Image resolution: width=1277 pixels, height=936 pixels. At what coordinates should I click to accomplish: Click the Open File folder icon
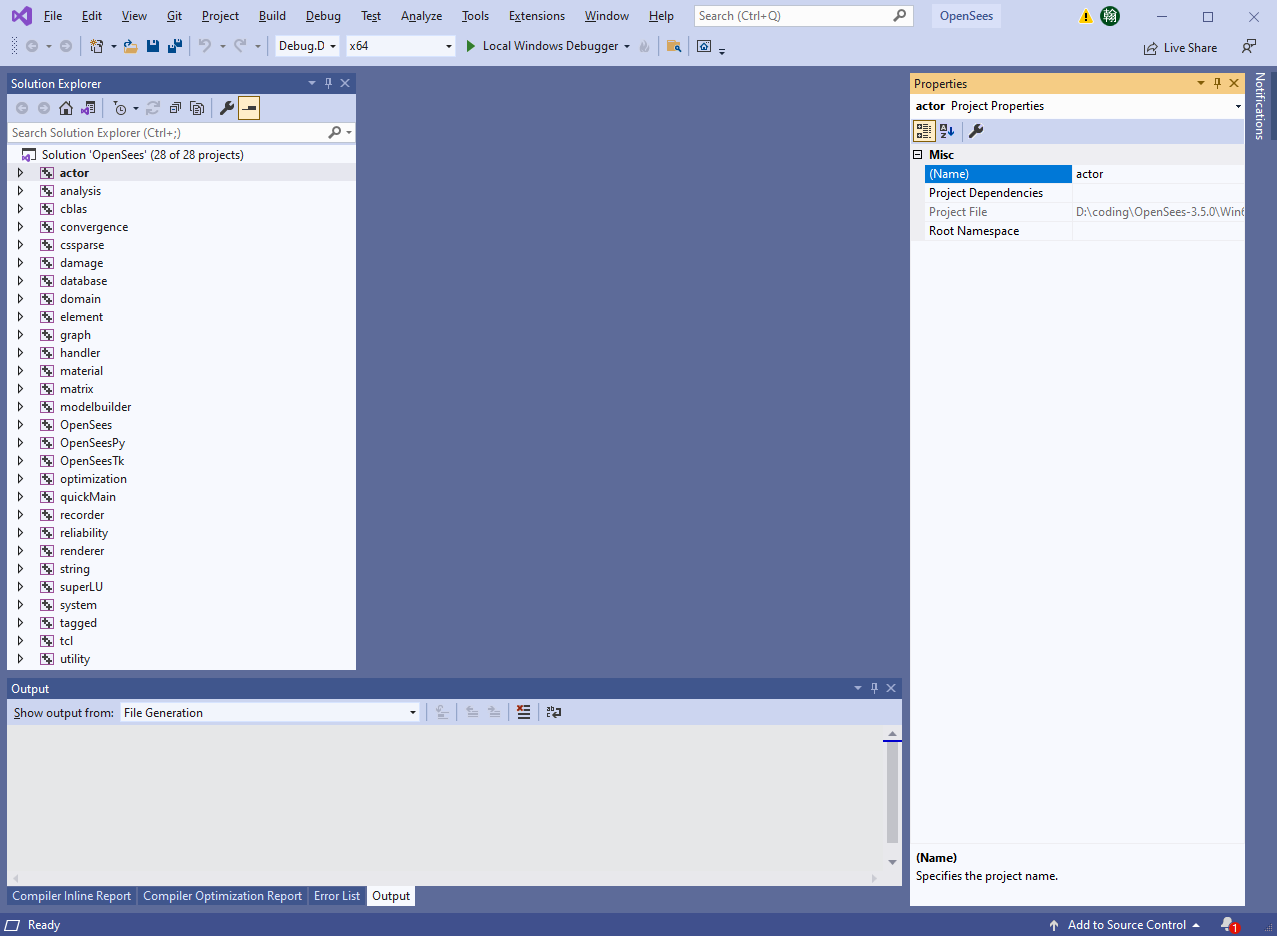(x=130, y=46)
